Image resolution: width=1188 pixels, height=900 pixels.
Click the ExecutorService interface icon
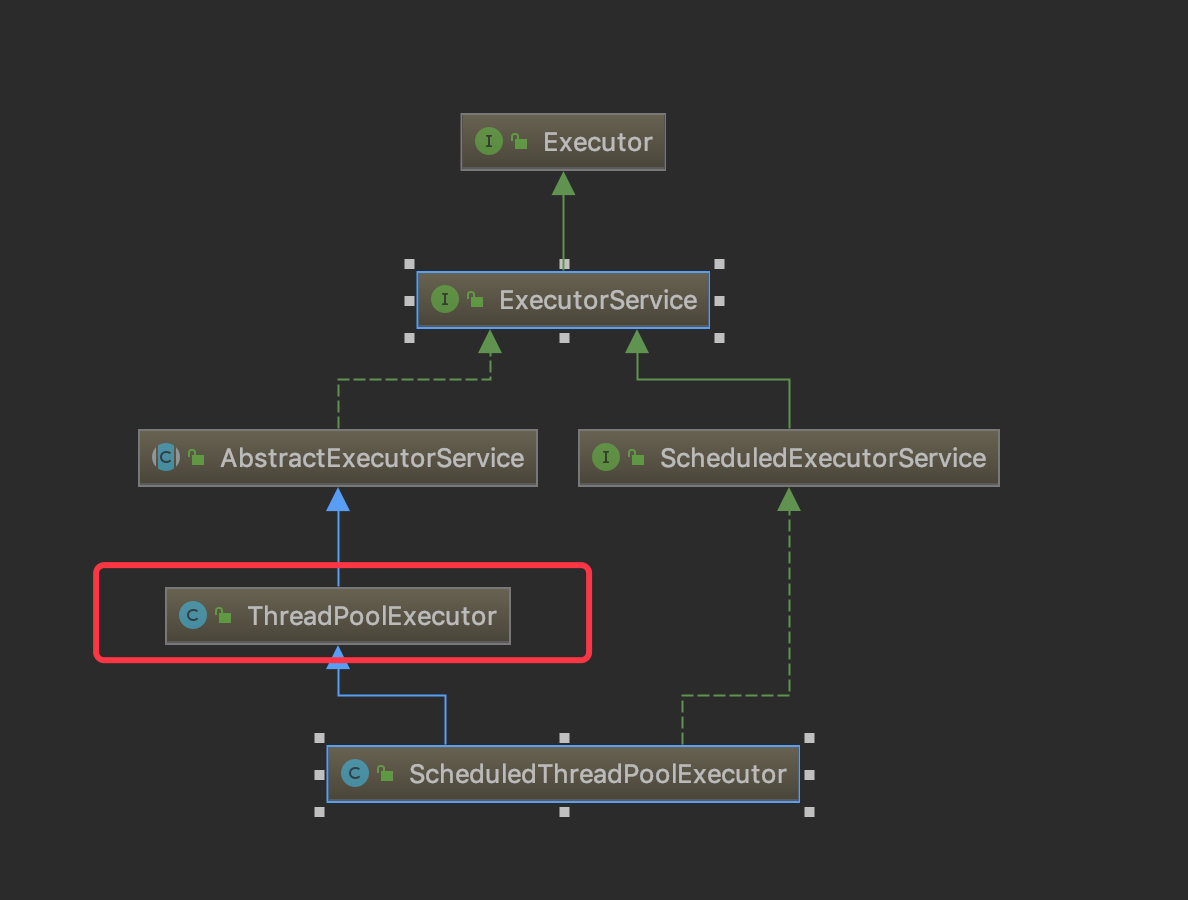(x=445, y=299)
